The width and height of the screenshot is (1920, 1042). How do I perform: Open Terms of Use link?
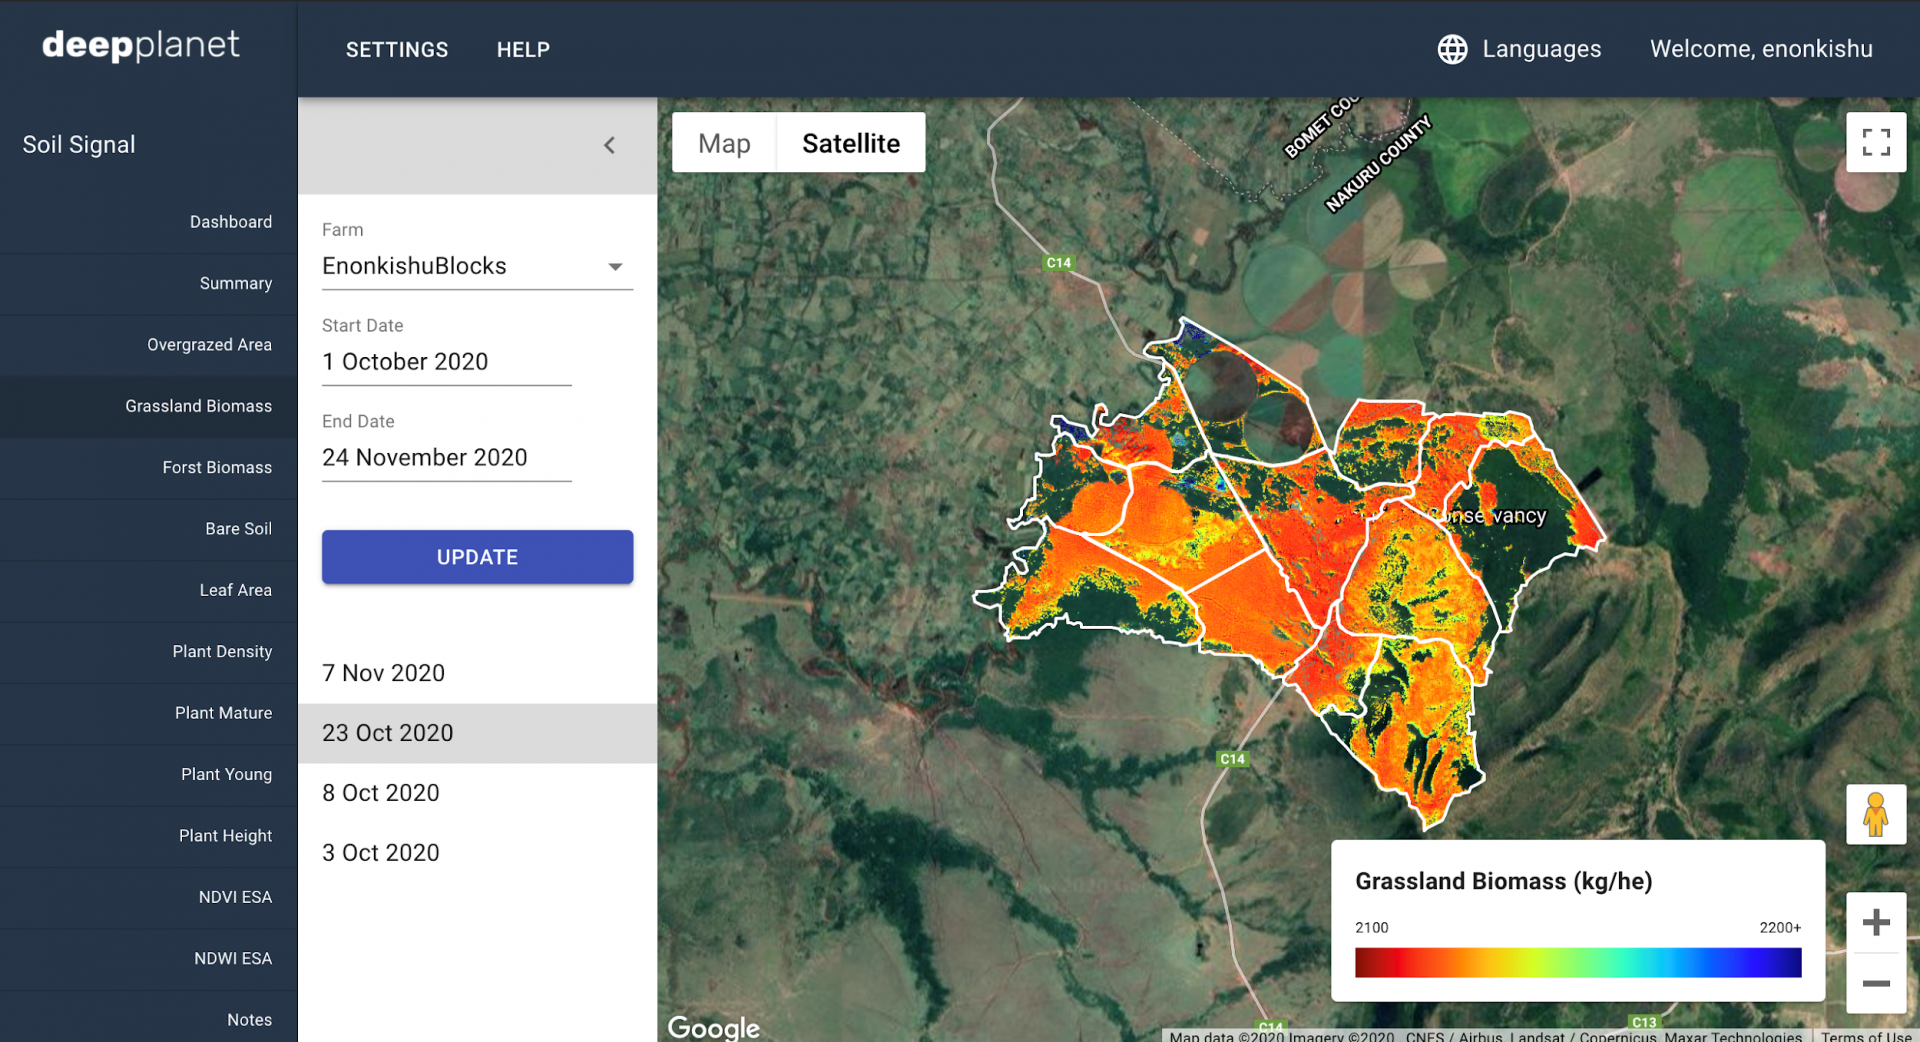tap(1866, 1036)
